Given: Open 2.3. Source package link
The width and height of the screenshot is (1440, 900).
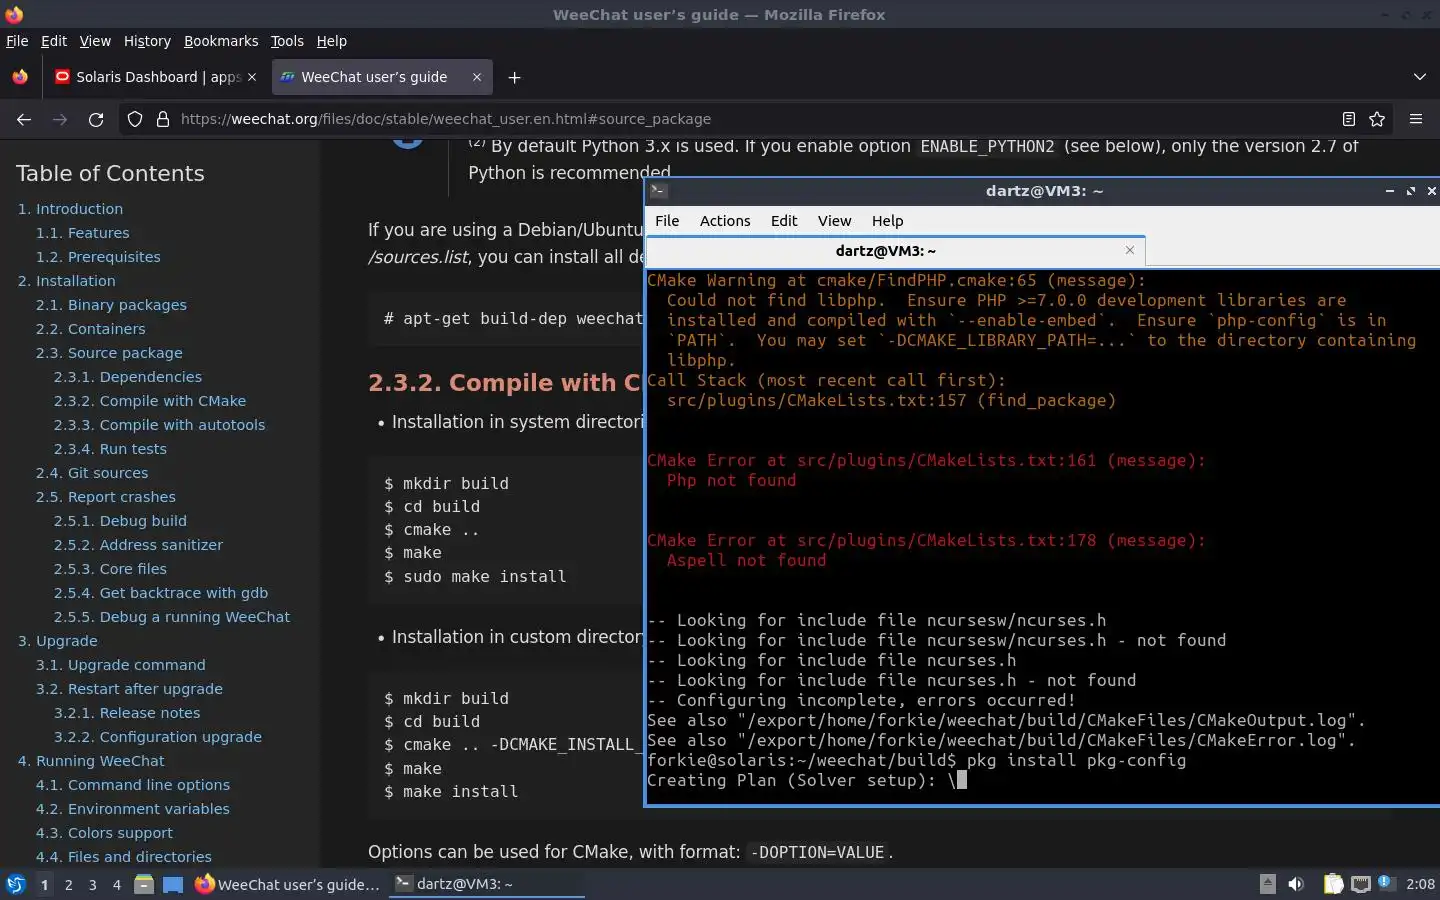Looking at the screenshot, I should click(x=109, y=353).
